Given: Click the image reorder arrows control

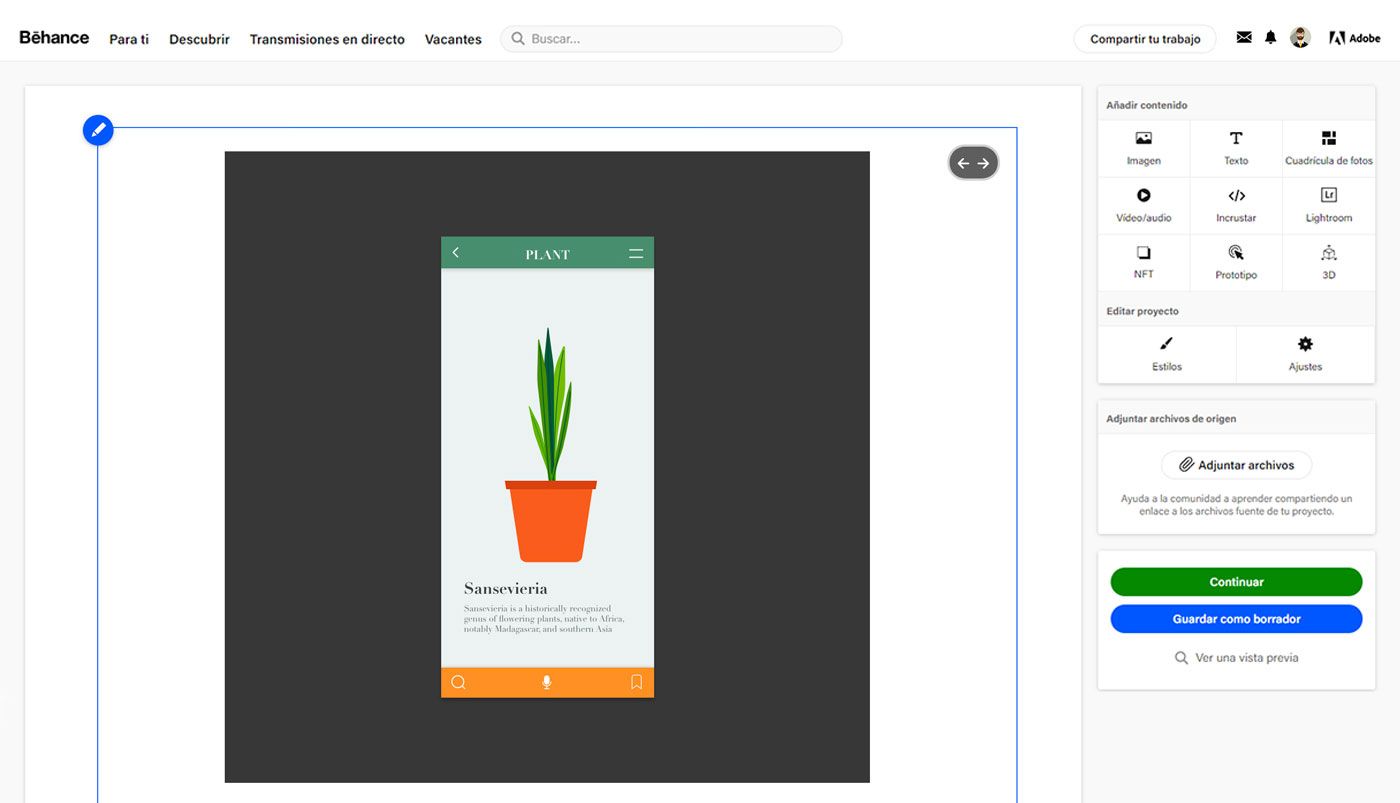Looking at the screenshot, I should [x=973, y=162].
